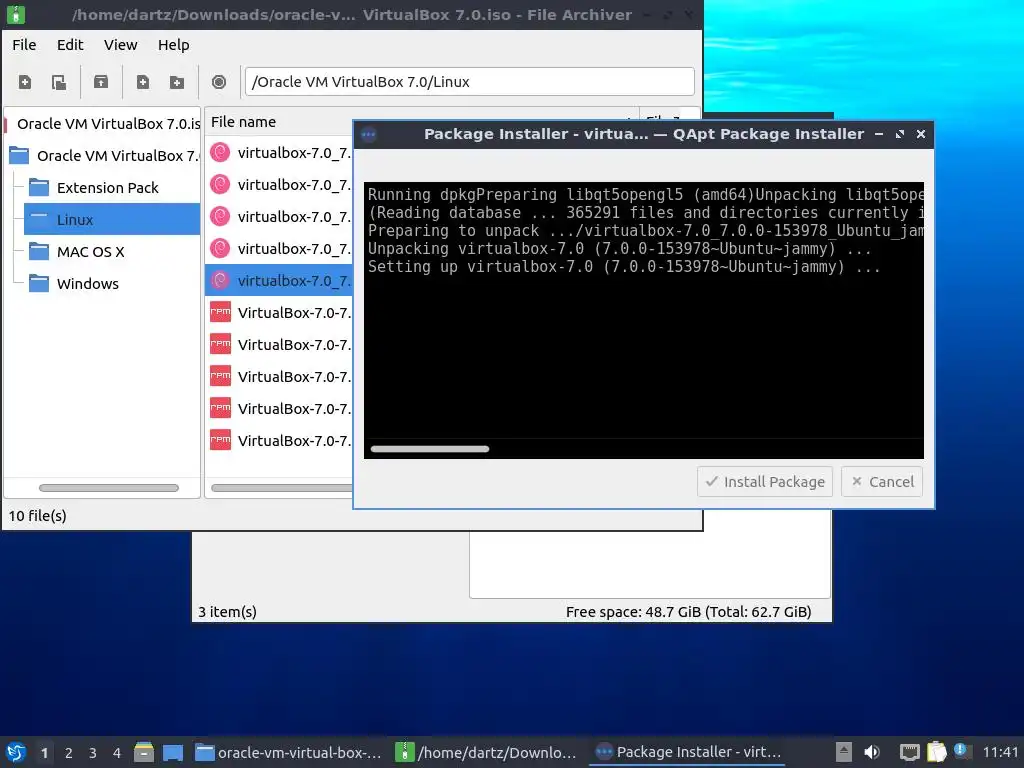Viewport: 1024px width, 768px height.
Task: Select the MAC OS X folder
Action: 90,251
